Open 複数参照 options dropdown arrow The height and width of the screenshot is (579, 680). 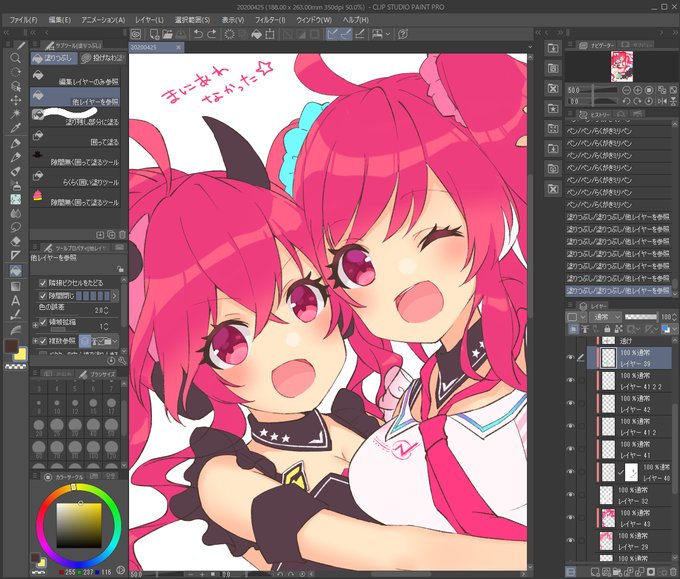115,341
